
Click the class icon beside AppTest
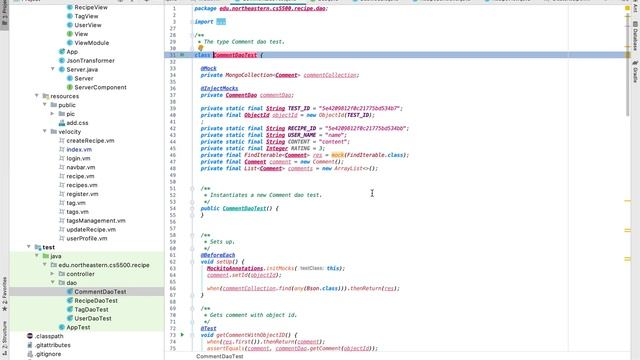pyautogui.click(x=62, y=327)
